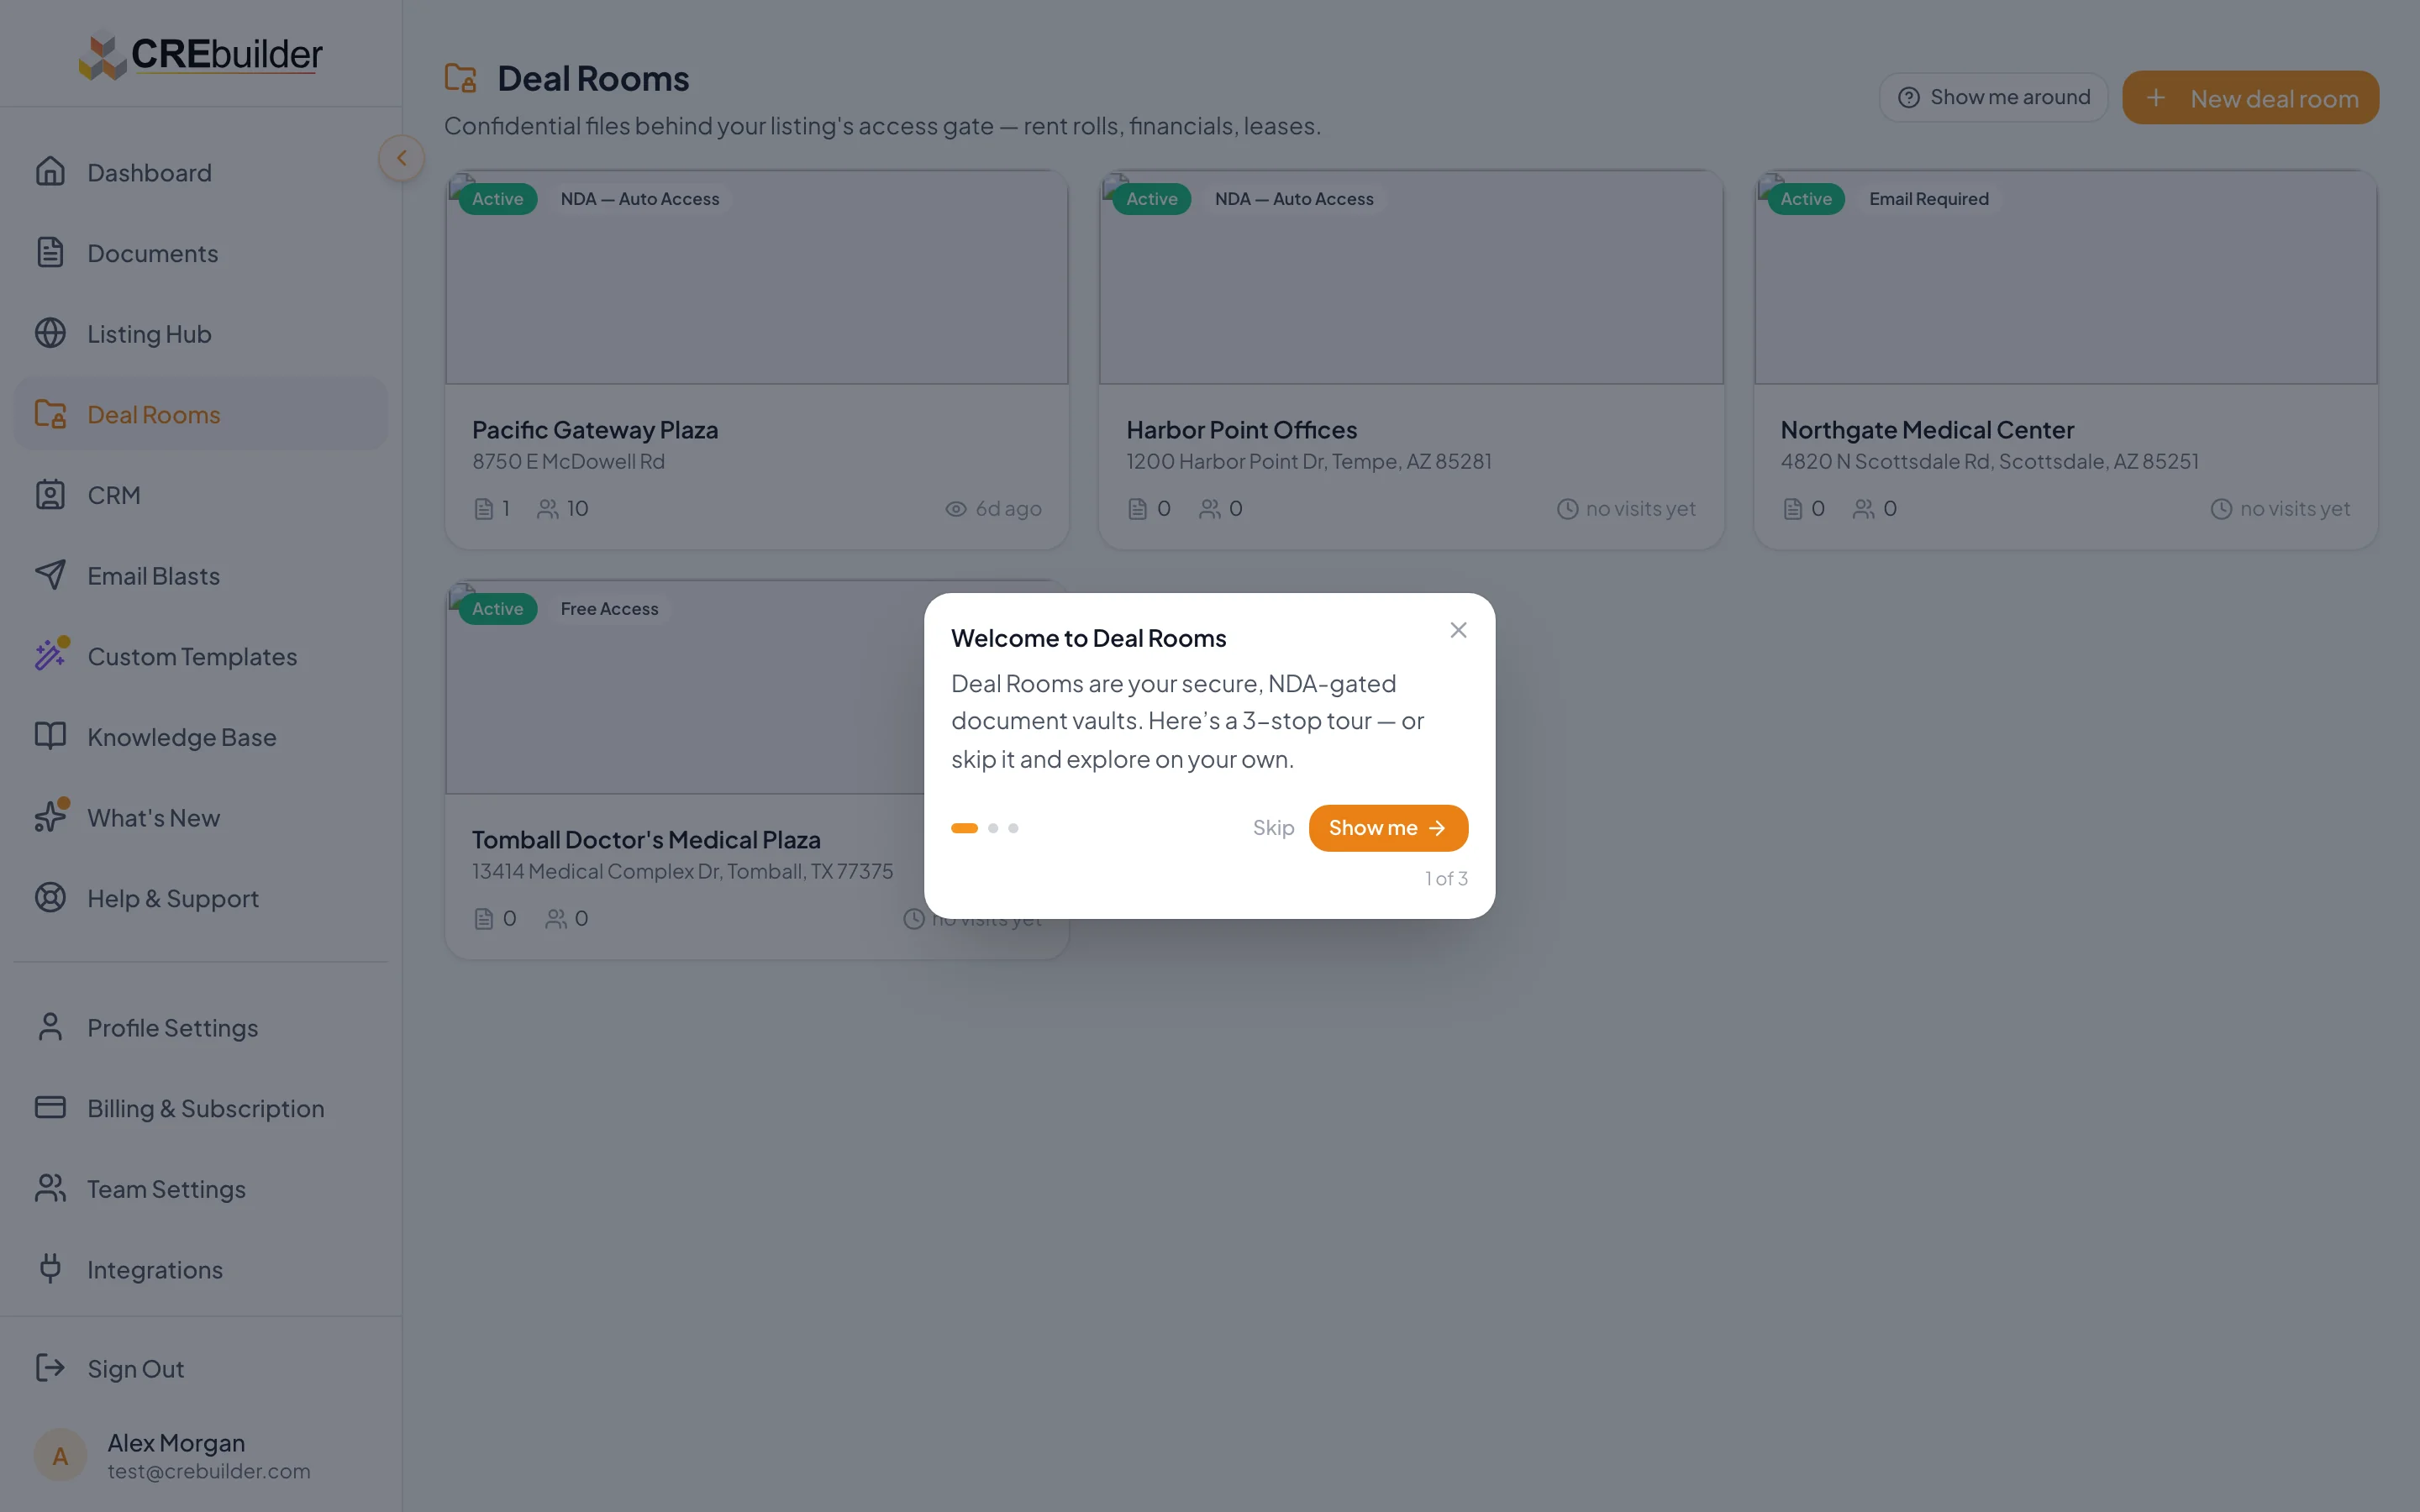Open the Pacific Gateway Plaza thumbnail

pyautogui.click(x=757, y=278)
